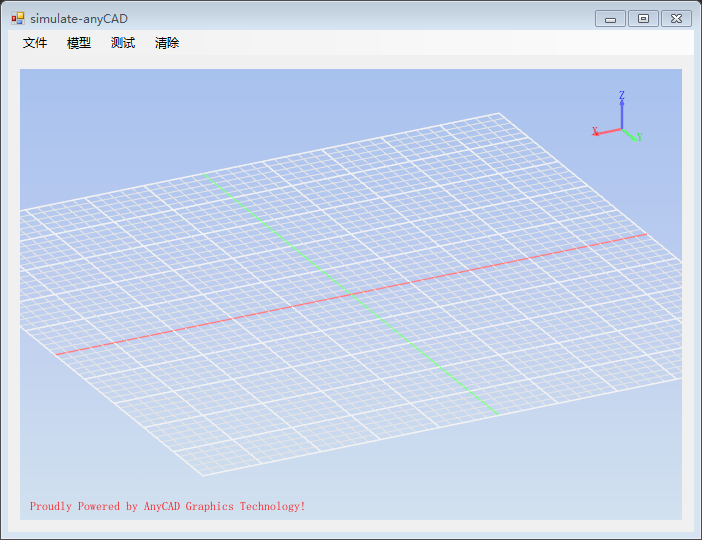Screen dimensions: 702x540
Task: Click the Z label atop the orientation gizmo
Action: click(622, 96)
